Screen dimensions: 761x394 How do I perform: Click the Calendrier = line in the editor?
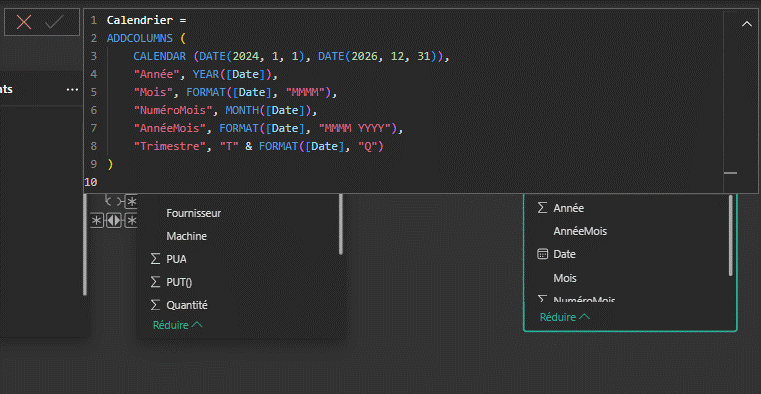click(147, 20)
